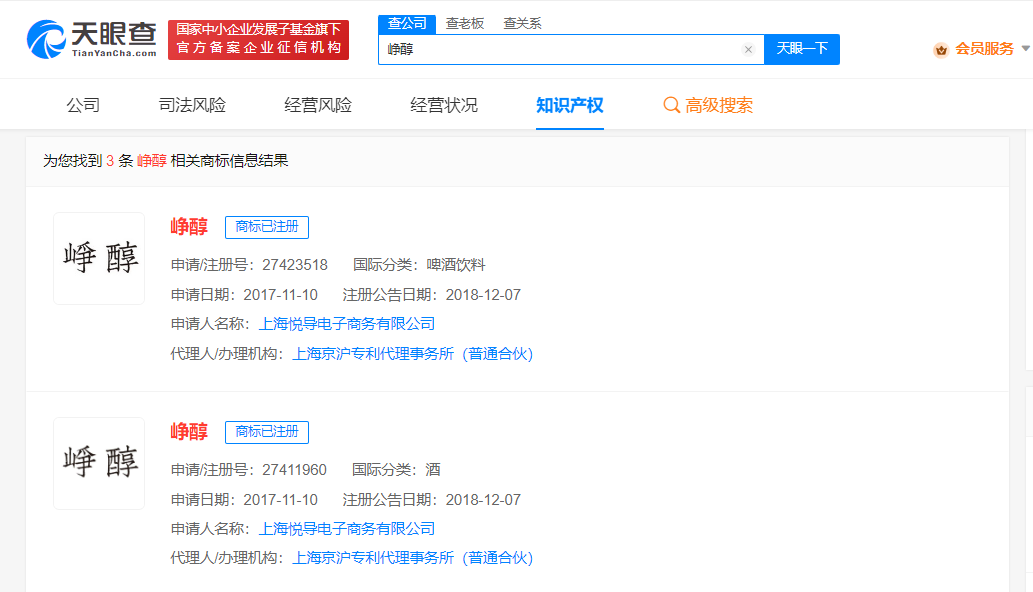The width and height of the screenshot is (1033, 592).
Task: Open 峥醇 title of the 啤酒饮料 trademark
Action: coord(189,227)
